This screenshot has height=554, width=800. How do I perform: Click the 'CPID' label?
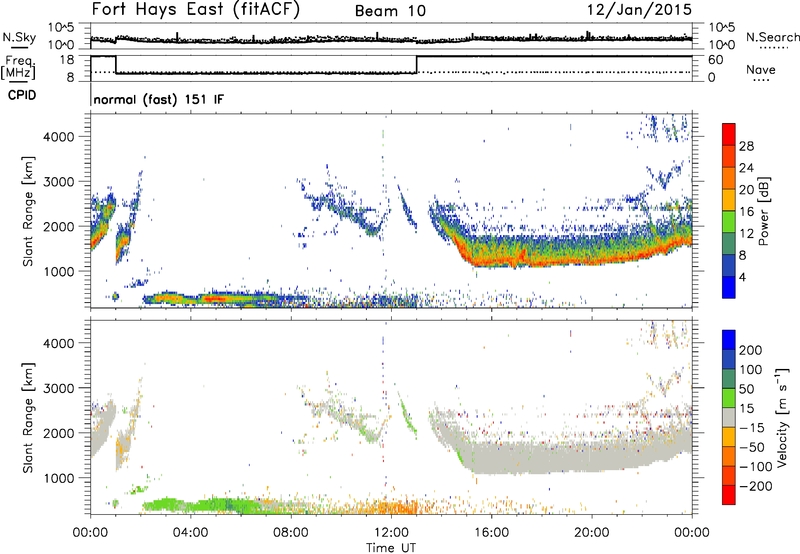click(x=22, y=95)
